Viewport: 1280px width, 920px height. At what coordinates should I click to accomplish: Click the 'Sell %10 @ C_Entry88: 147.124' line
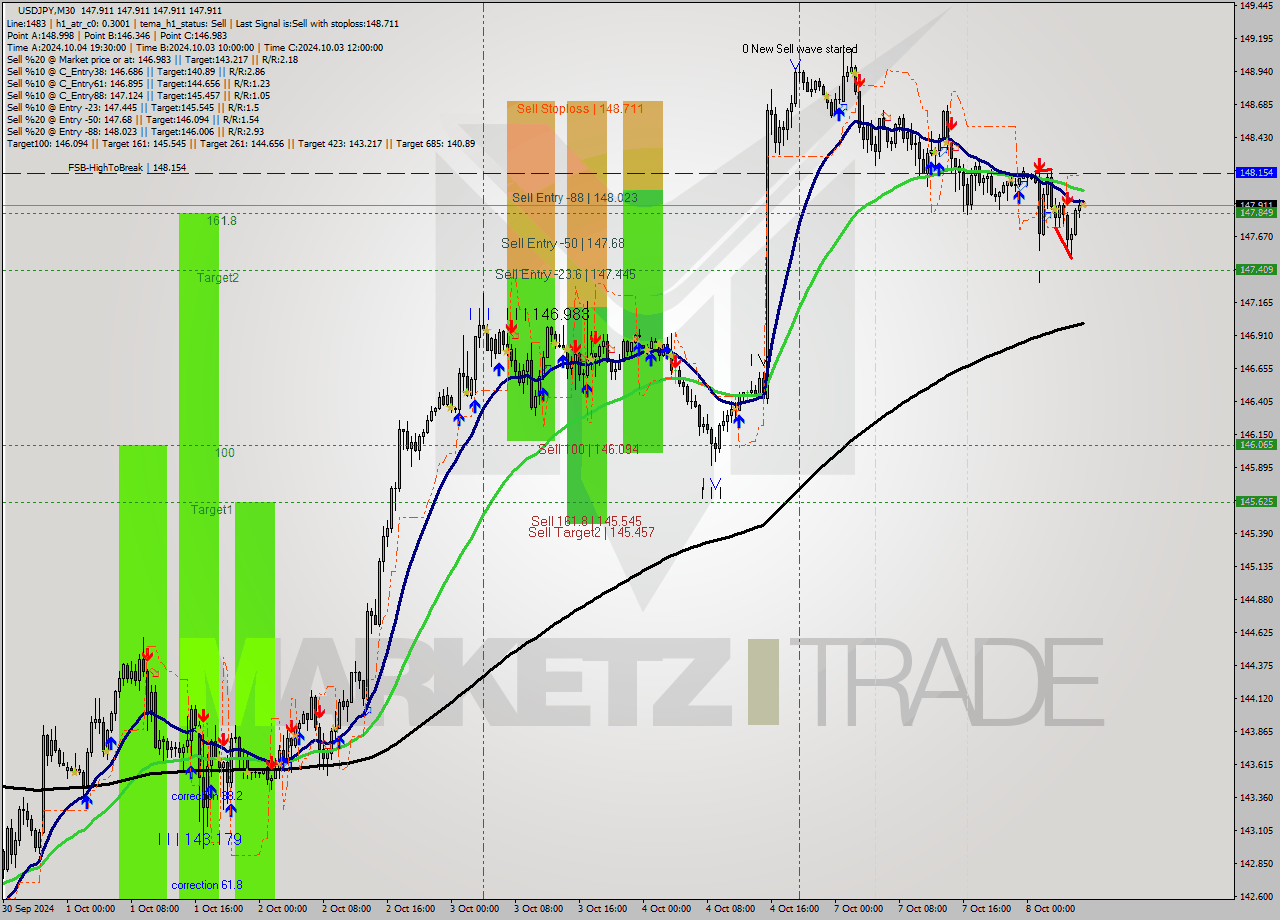(138, 95)
